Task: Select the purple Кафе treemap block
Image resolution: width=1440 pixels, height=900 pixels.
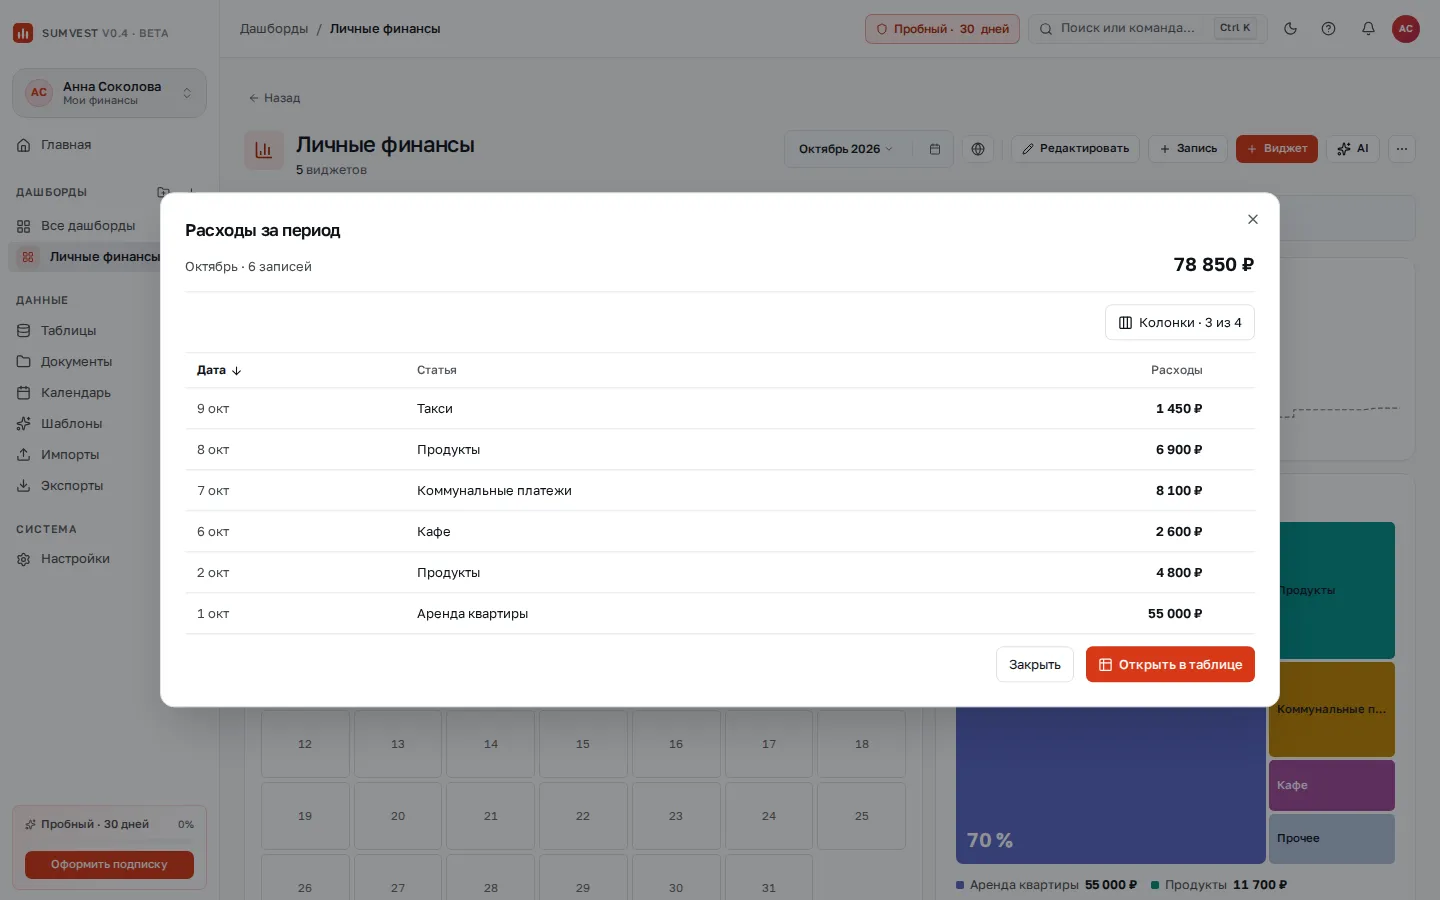Action: coord(1332,785)
